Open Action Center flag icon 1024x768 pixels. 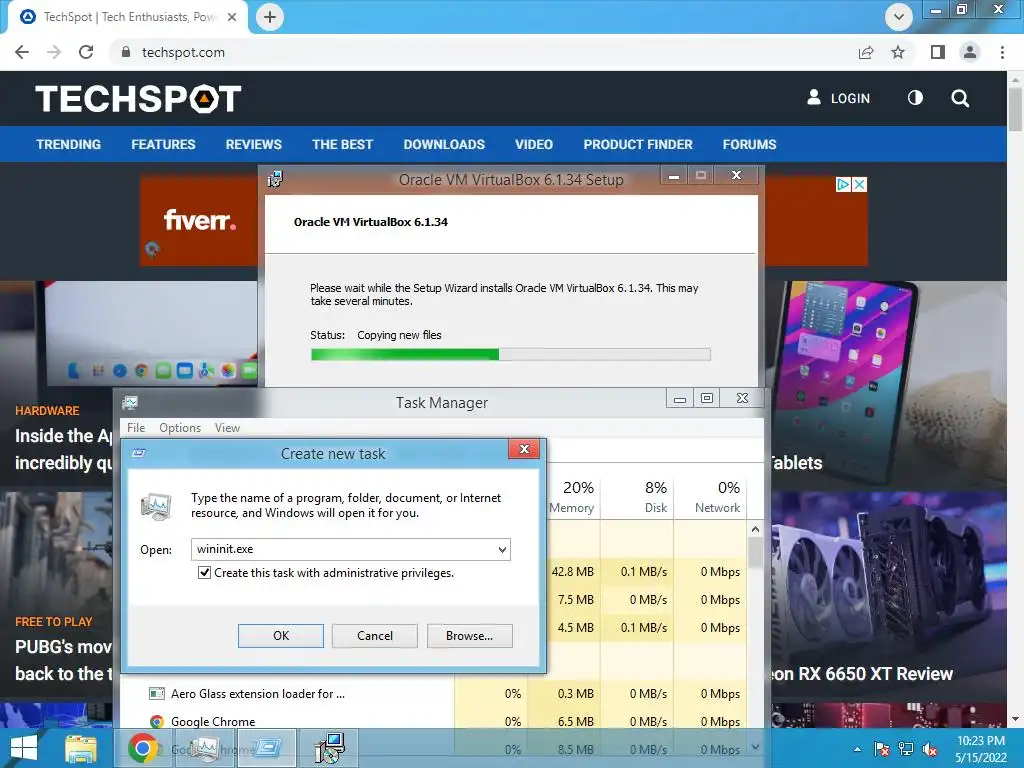coord(882,749)
